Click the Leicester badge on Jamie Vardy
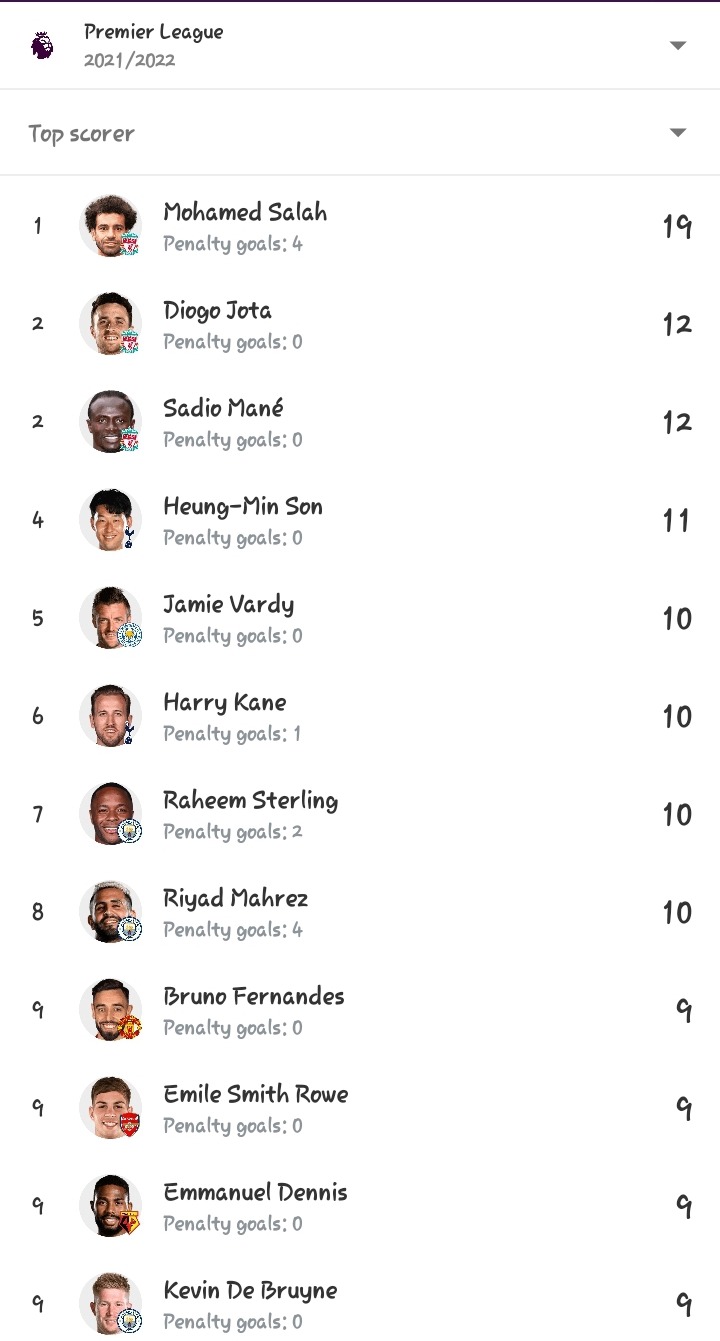 (x=130, y=634)
